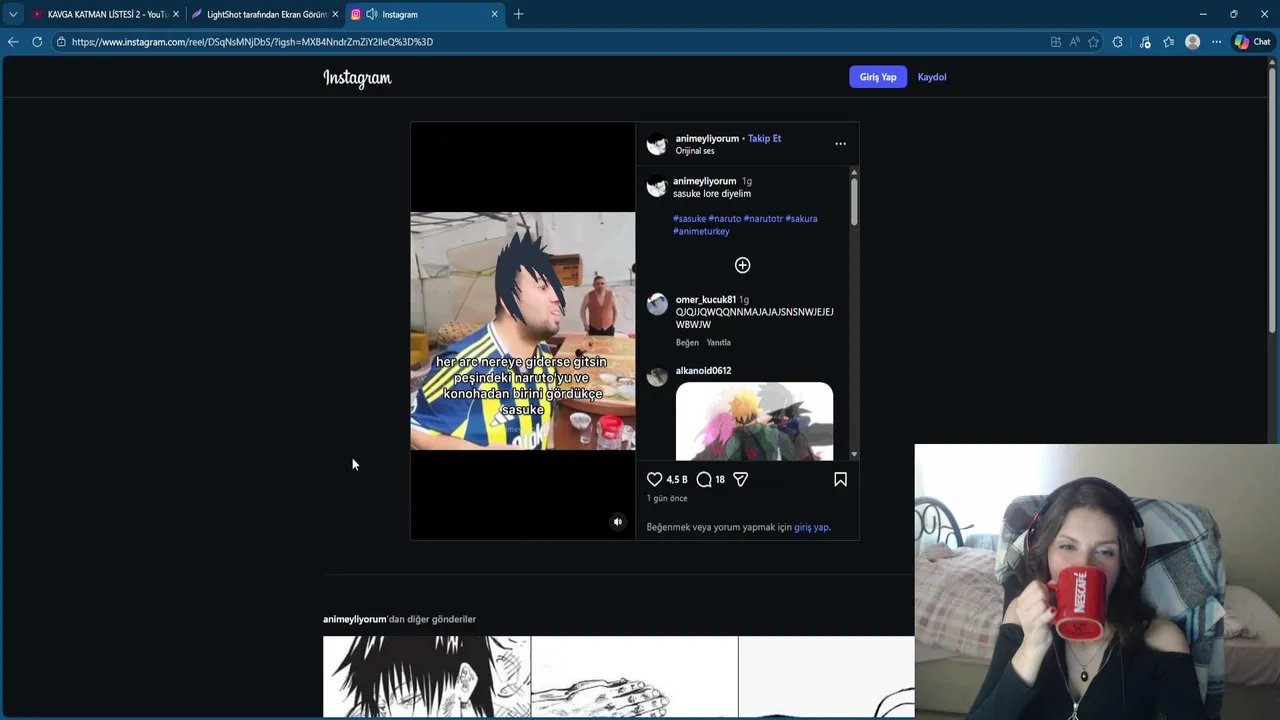Open a new browser tab
This screenshot has width=1280, height=720.
pos(518,14)
